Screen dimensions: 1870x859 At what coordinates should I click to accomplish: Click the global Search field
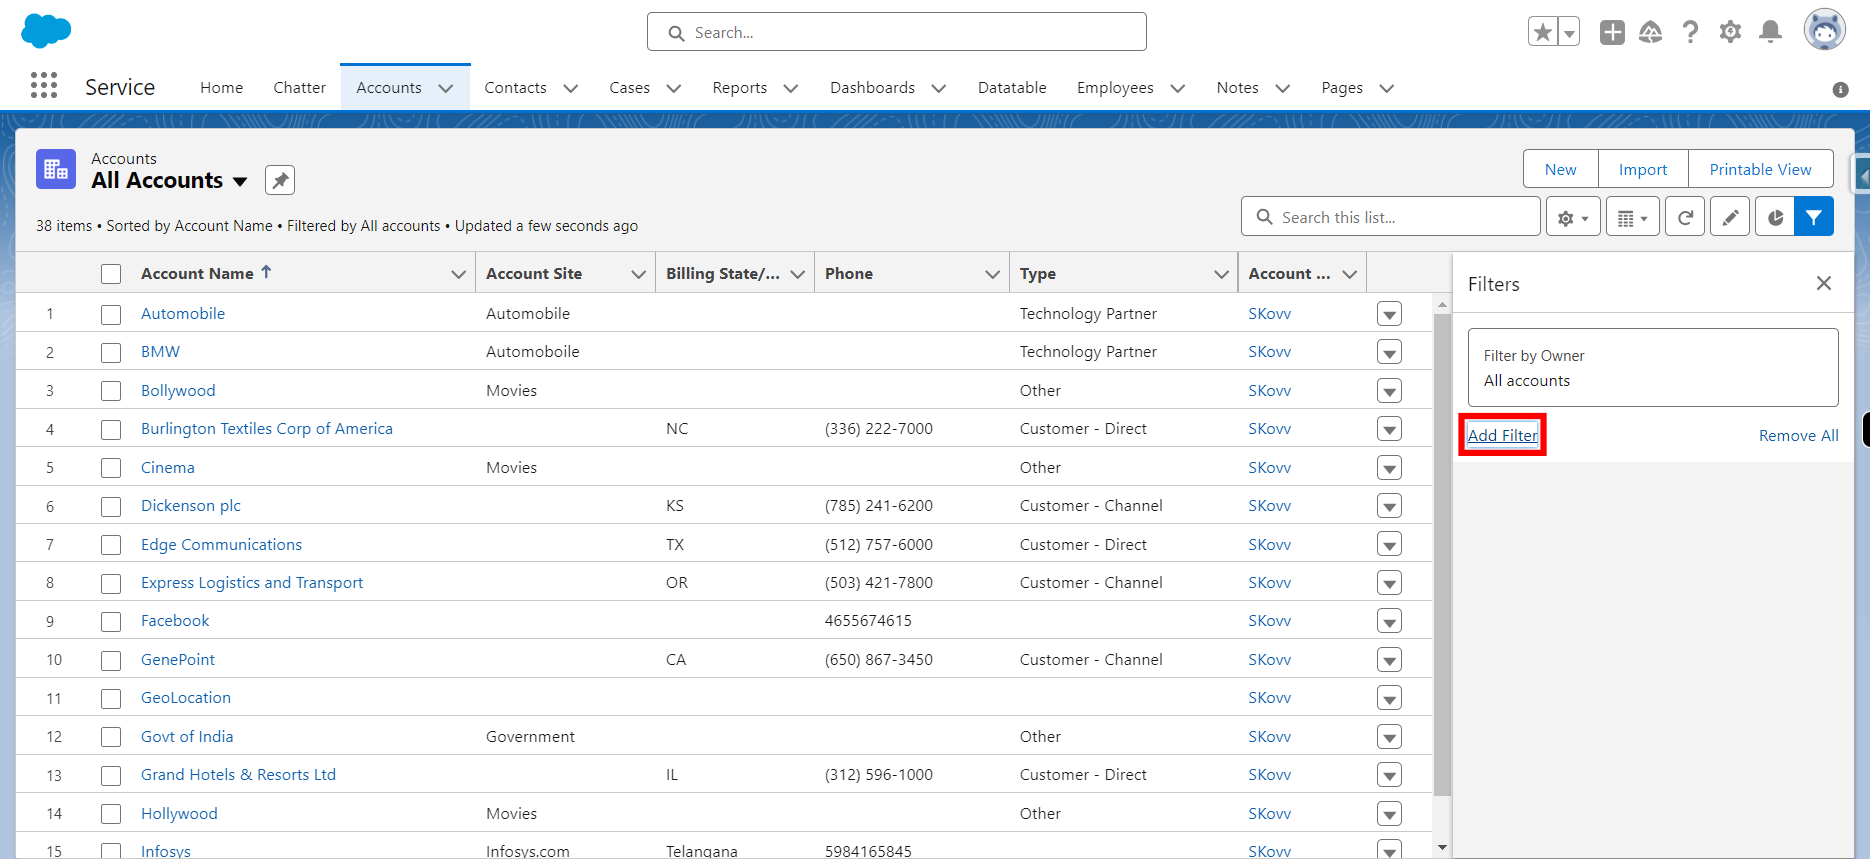897,32
